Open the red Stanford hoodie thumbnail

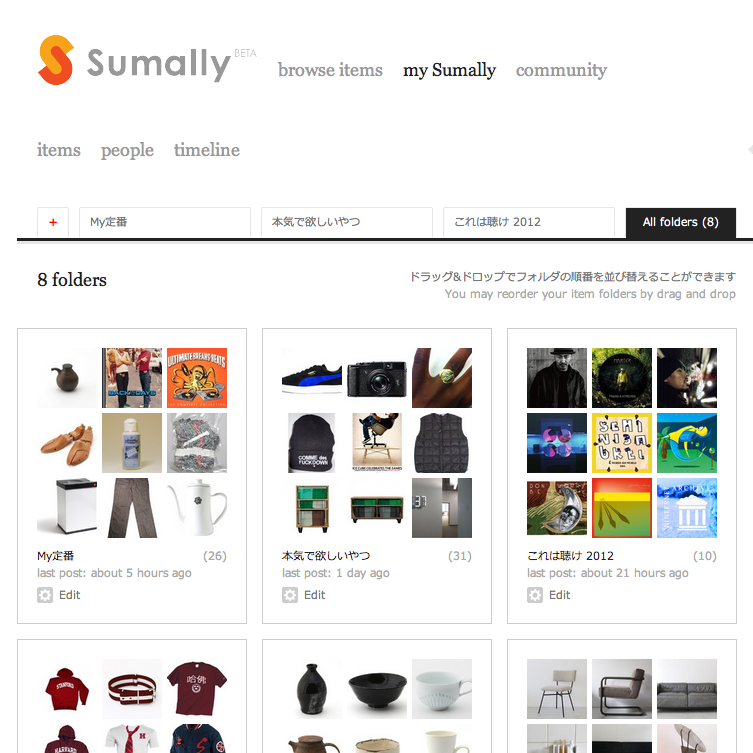point(67,689)
